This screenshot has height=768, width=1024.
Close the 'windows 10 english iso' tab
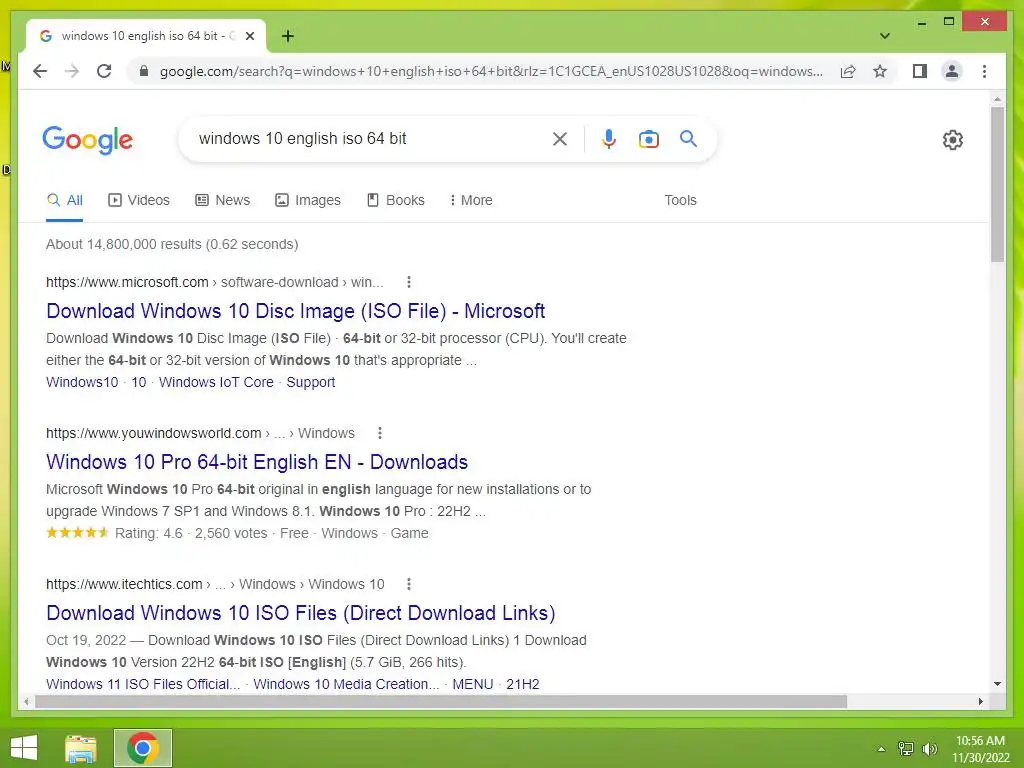[x=249, y=36]
